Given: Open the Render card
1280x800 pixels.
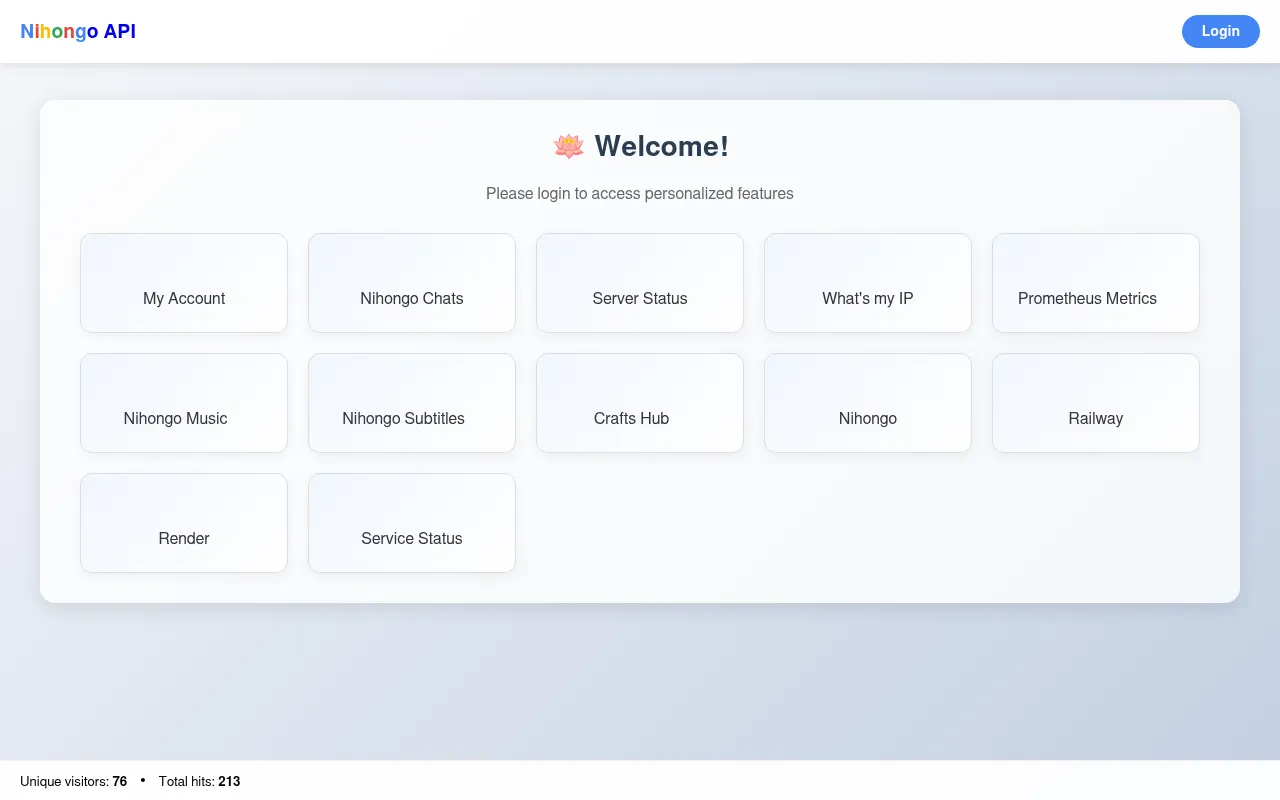Looking at the screenshot, I should pyautogui.click(x=184, y=523).
